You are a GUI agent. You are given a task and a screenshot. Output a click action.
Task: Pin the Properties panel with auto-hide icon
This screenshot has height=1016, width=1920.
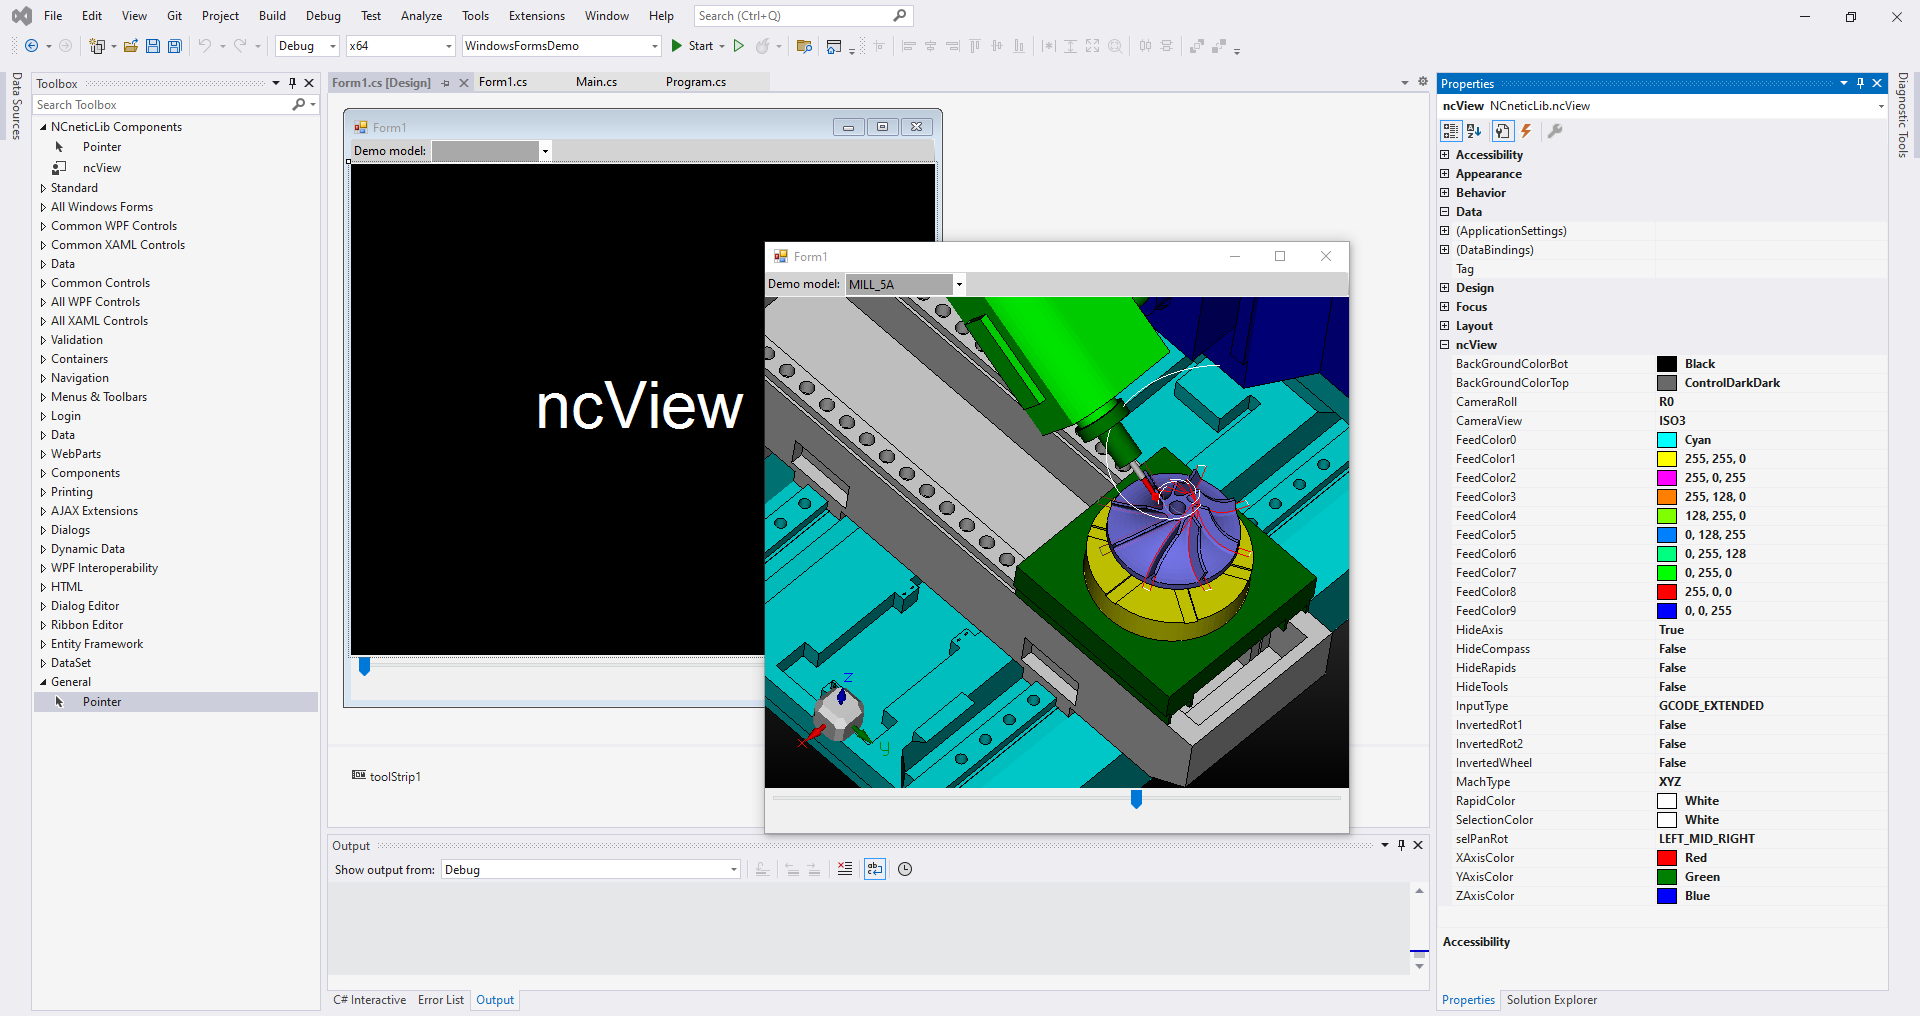tap(1860, 83)
